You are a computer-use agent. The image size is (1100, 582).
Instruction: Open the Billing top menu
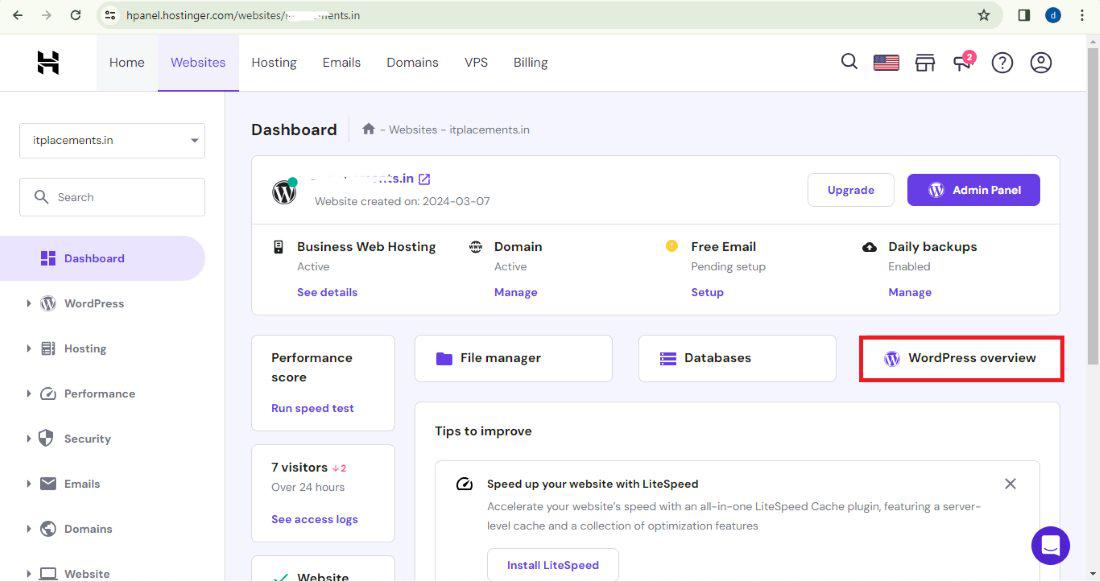530,62
